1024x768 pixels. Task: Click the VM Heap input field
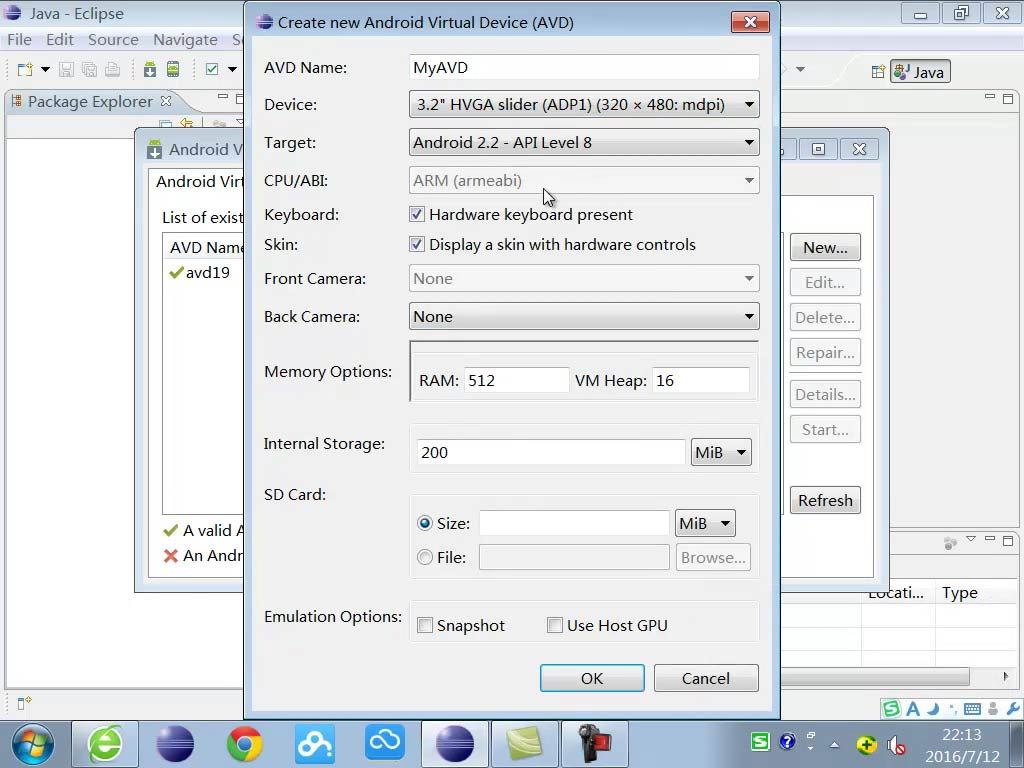[701, 380]
